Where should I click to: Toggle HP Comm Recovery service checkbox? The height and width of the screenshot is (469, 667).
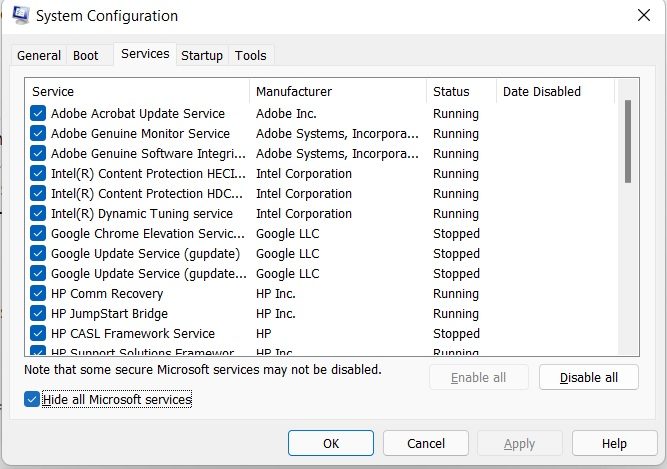(x=38, y=294)
